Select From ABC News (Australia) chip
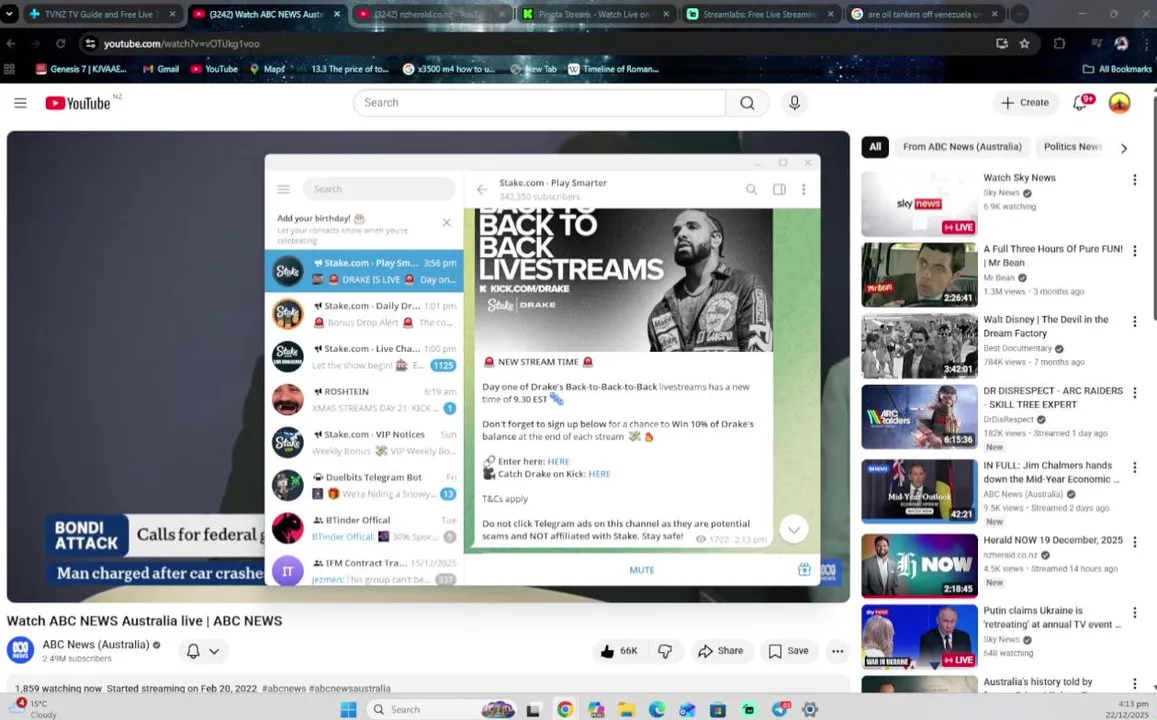1157x720 pixels. [x=962, y=147]
